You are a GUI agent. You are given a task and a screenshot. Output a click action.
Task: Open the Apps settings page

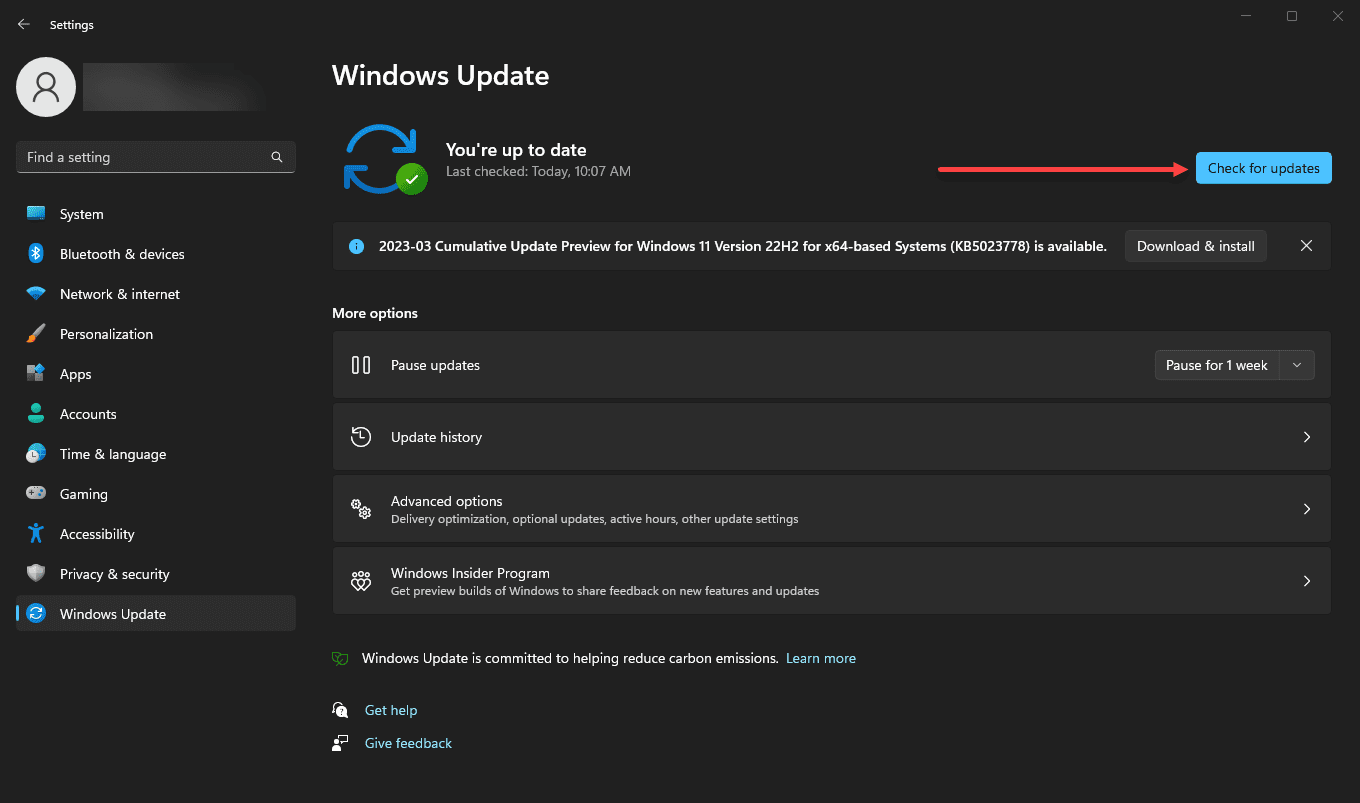(156, 374)
